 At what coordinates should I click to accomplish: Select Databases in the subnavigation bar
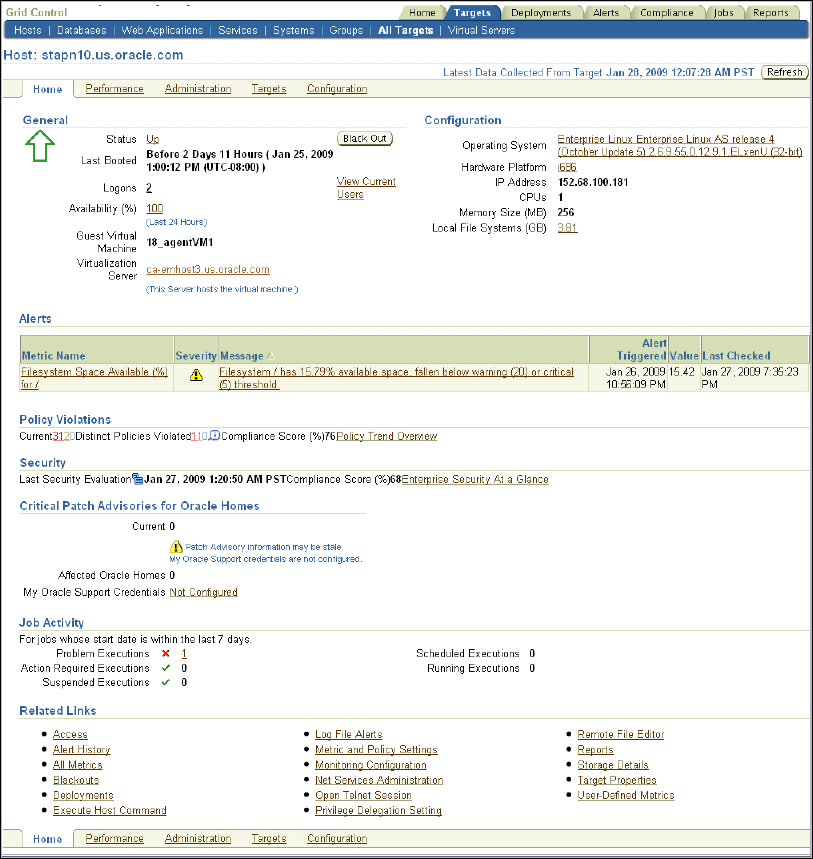[x=82, y=30]
